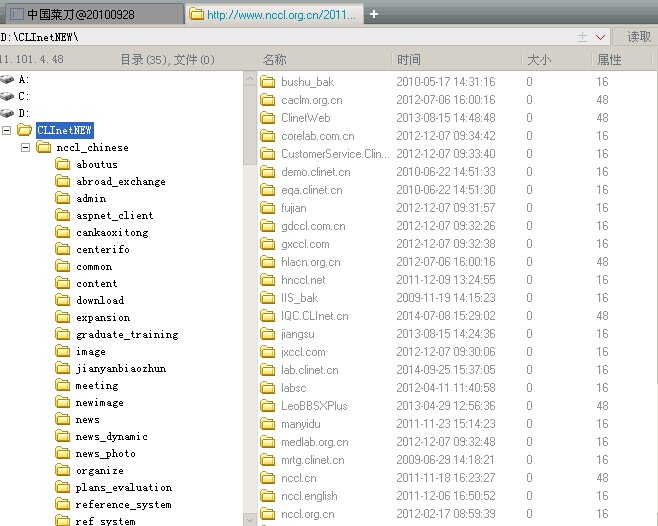Click the path input field
This screenshot has height=526, width=658.
coord(287,37)
